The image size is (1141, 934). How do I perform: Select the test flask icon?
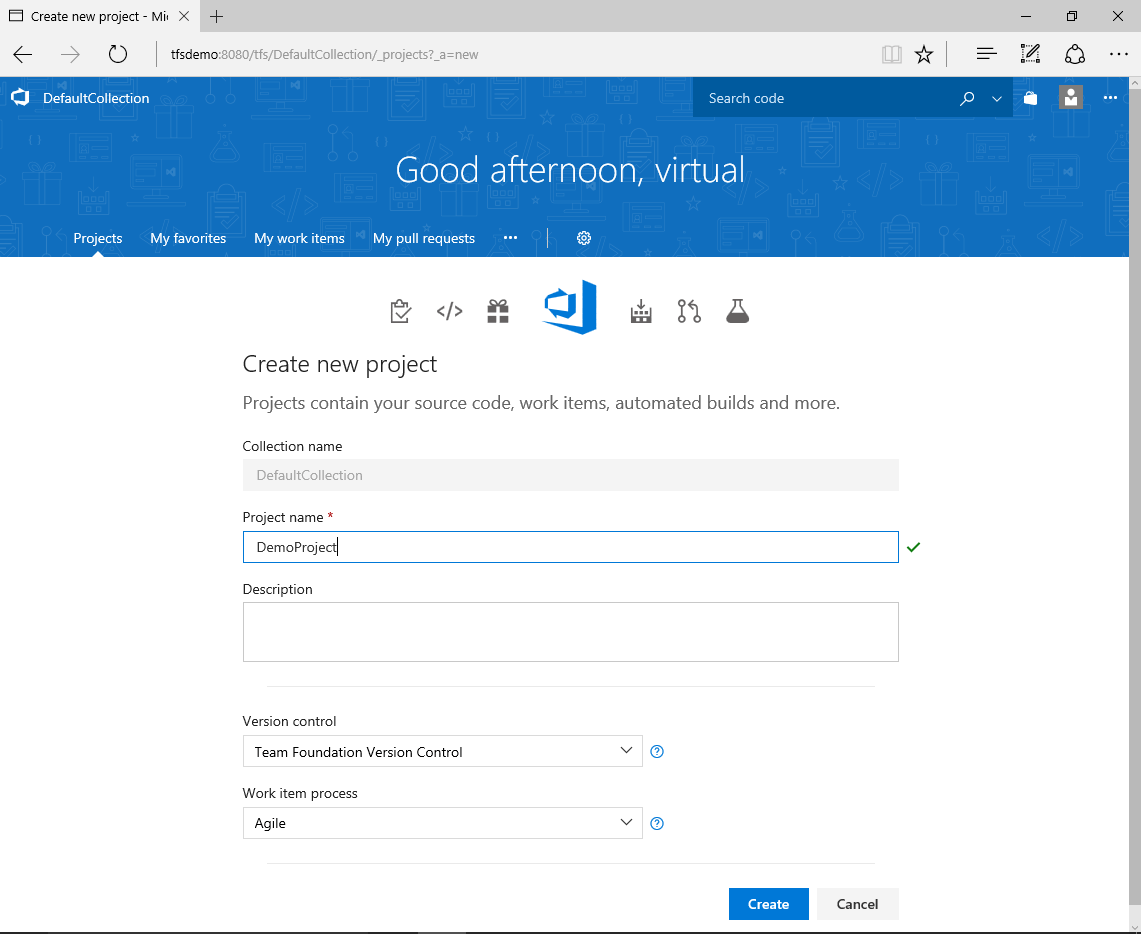tap(737, 311)
